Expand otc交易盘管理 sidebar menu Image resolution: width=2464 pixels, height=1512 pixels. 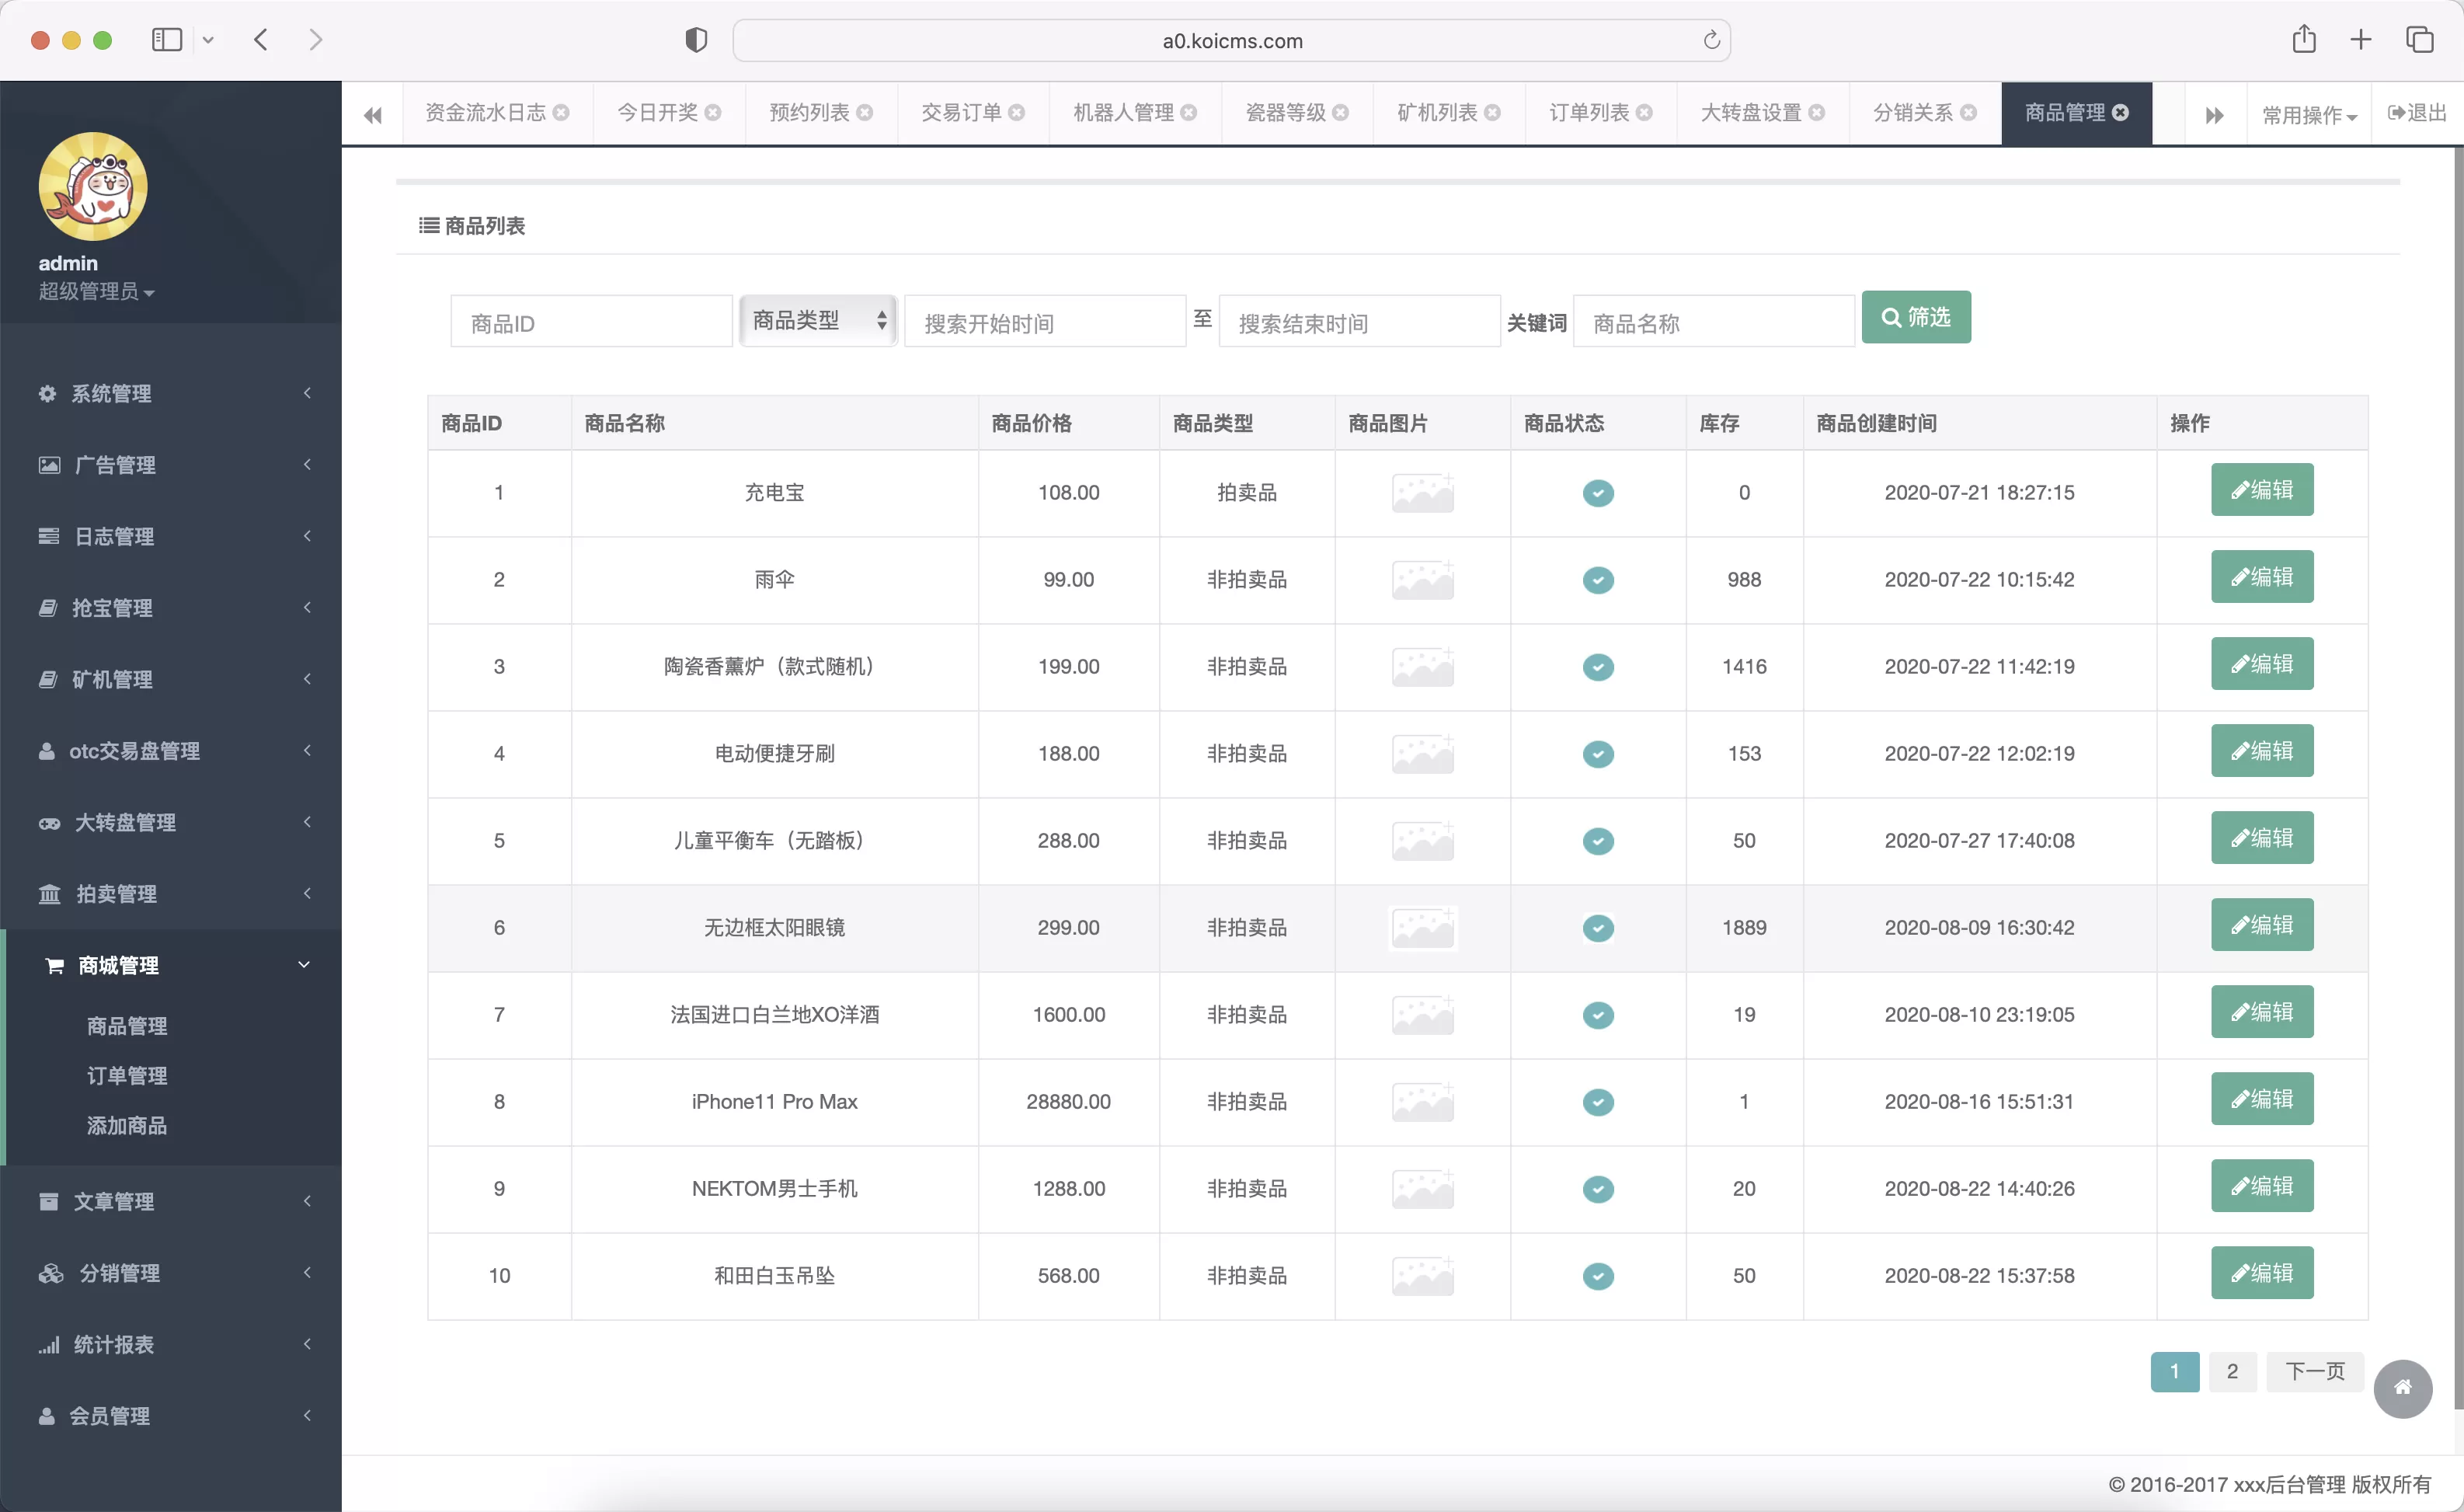click(x=171, y=751)
